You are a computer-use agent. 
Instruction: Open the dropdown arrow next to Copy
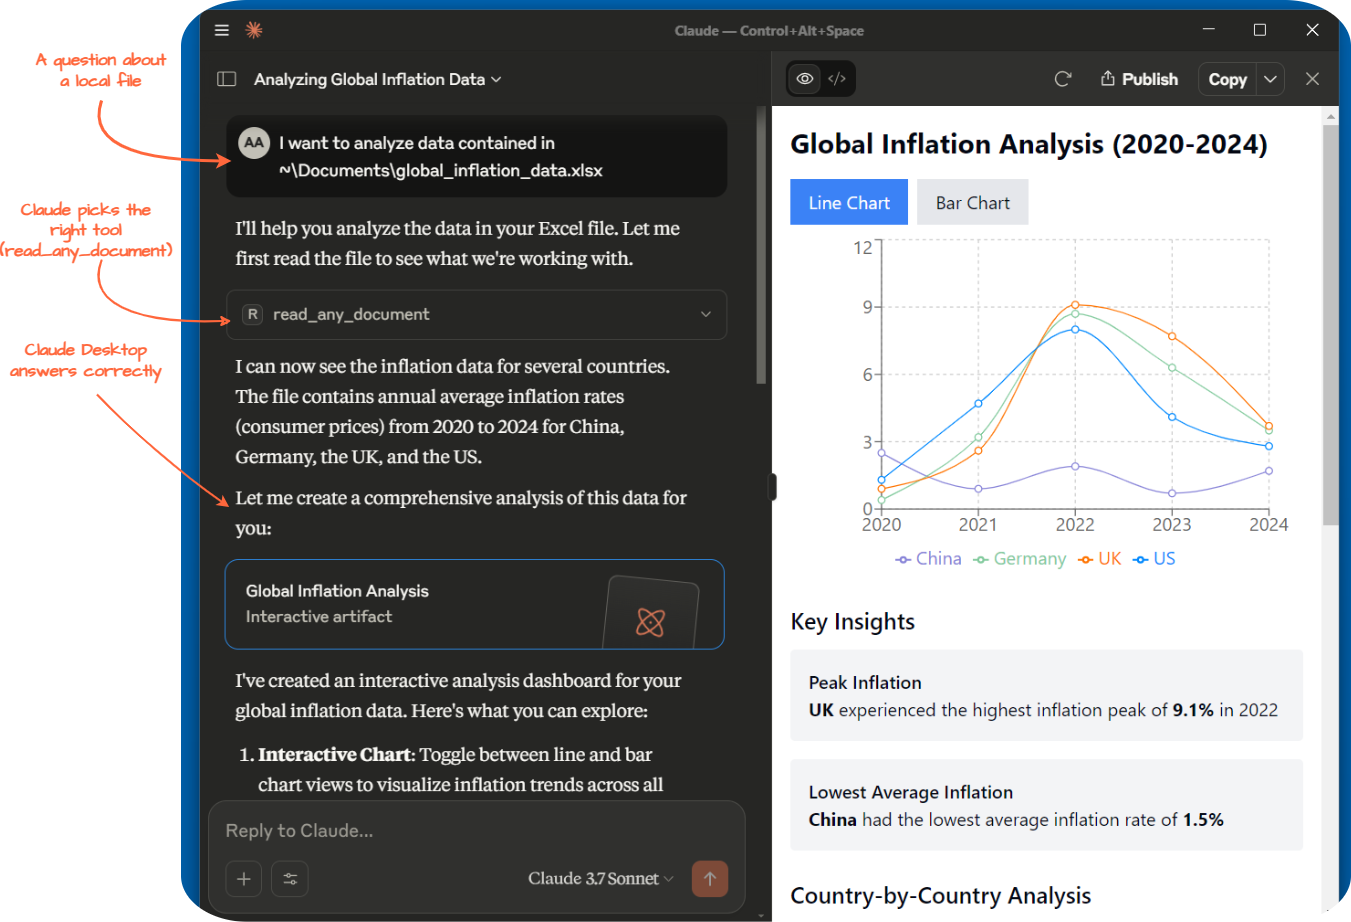click(x=1270, y=79)
